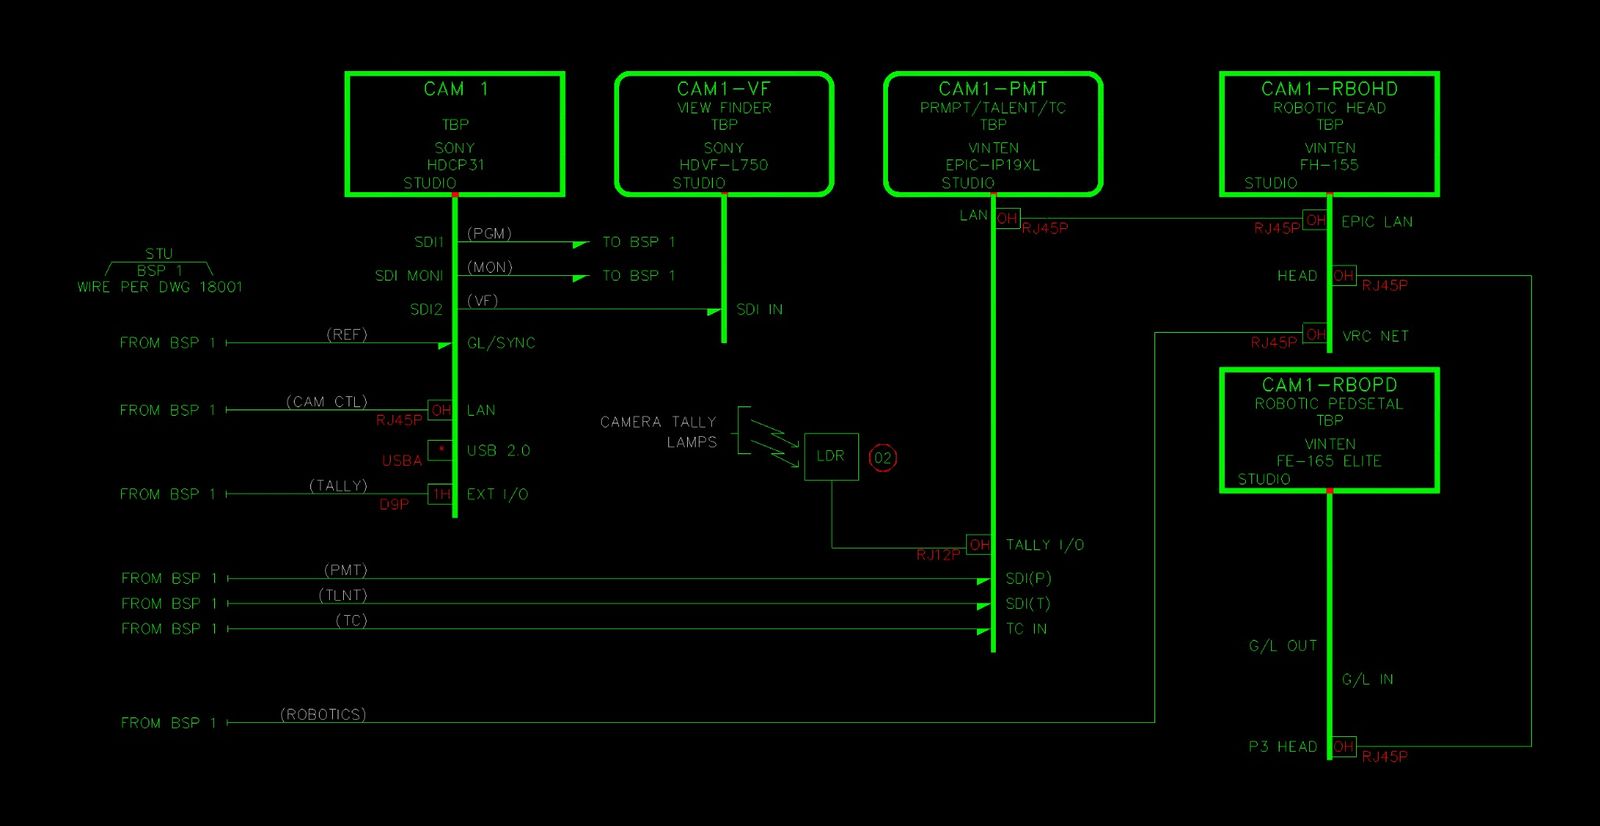The height and width of the screenshot is (826, 1600).
Task: Click the (PMT) wire label
Action: coord(346,570)
